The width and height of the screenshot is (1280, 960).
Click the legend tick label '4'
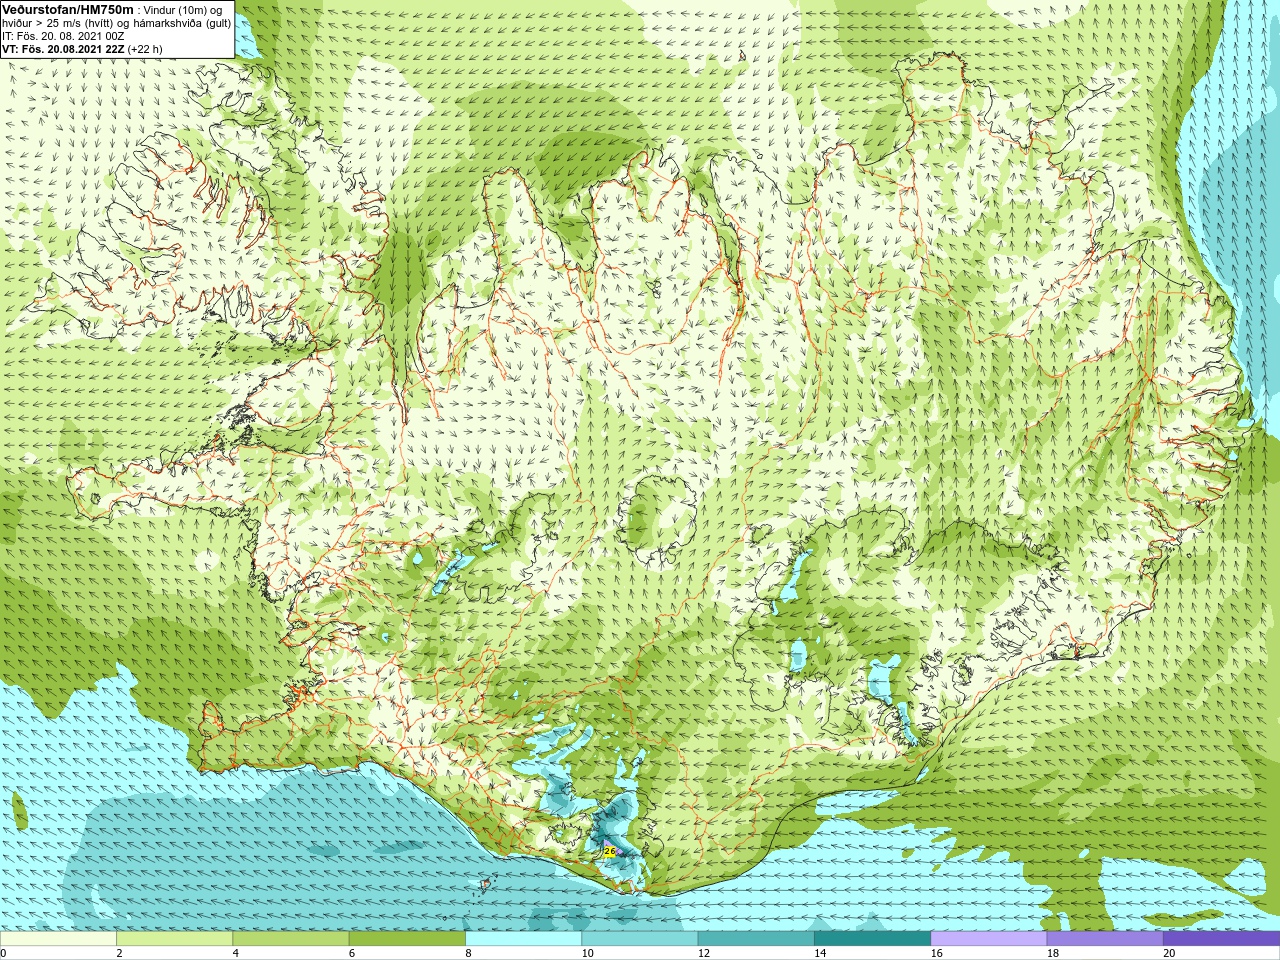pos(236,953)
